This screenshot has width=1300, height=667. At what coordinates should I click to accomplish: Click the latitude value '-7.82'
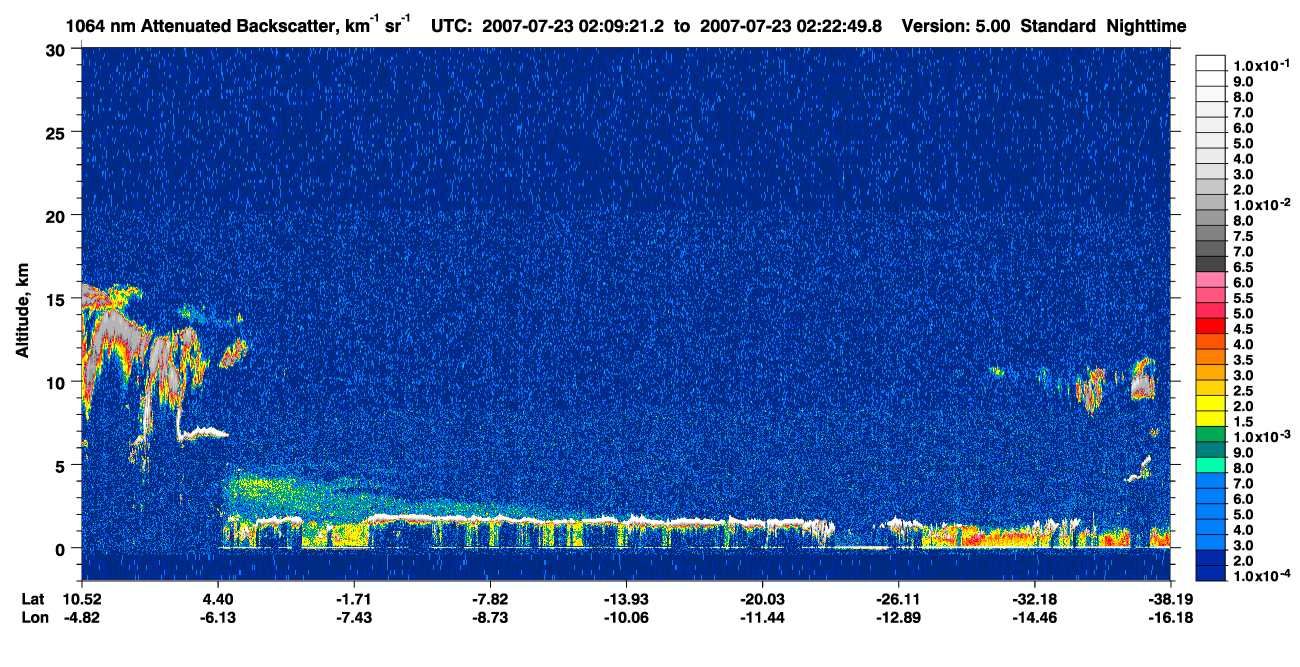pos(490,599)
